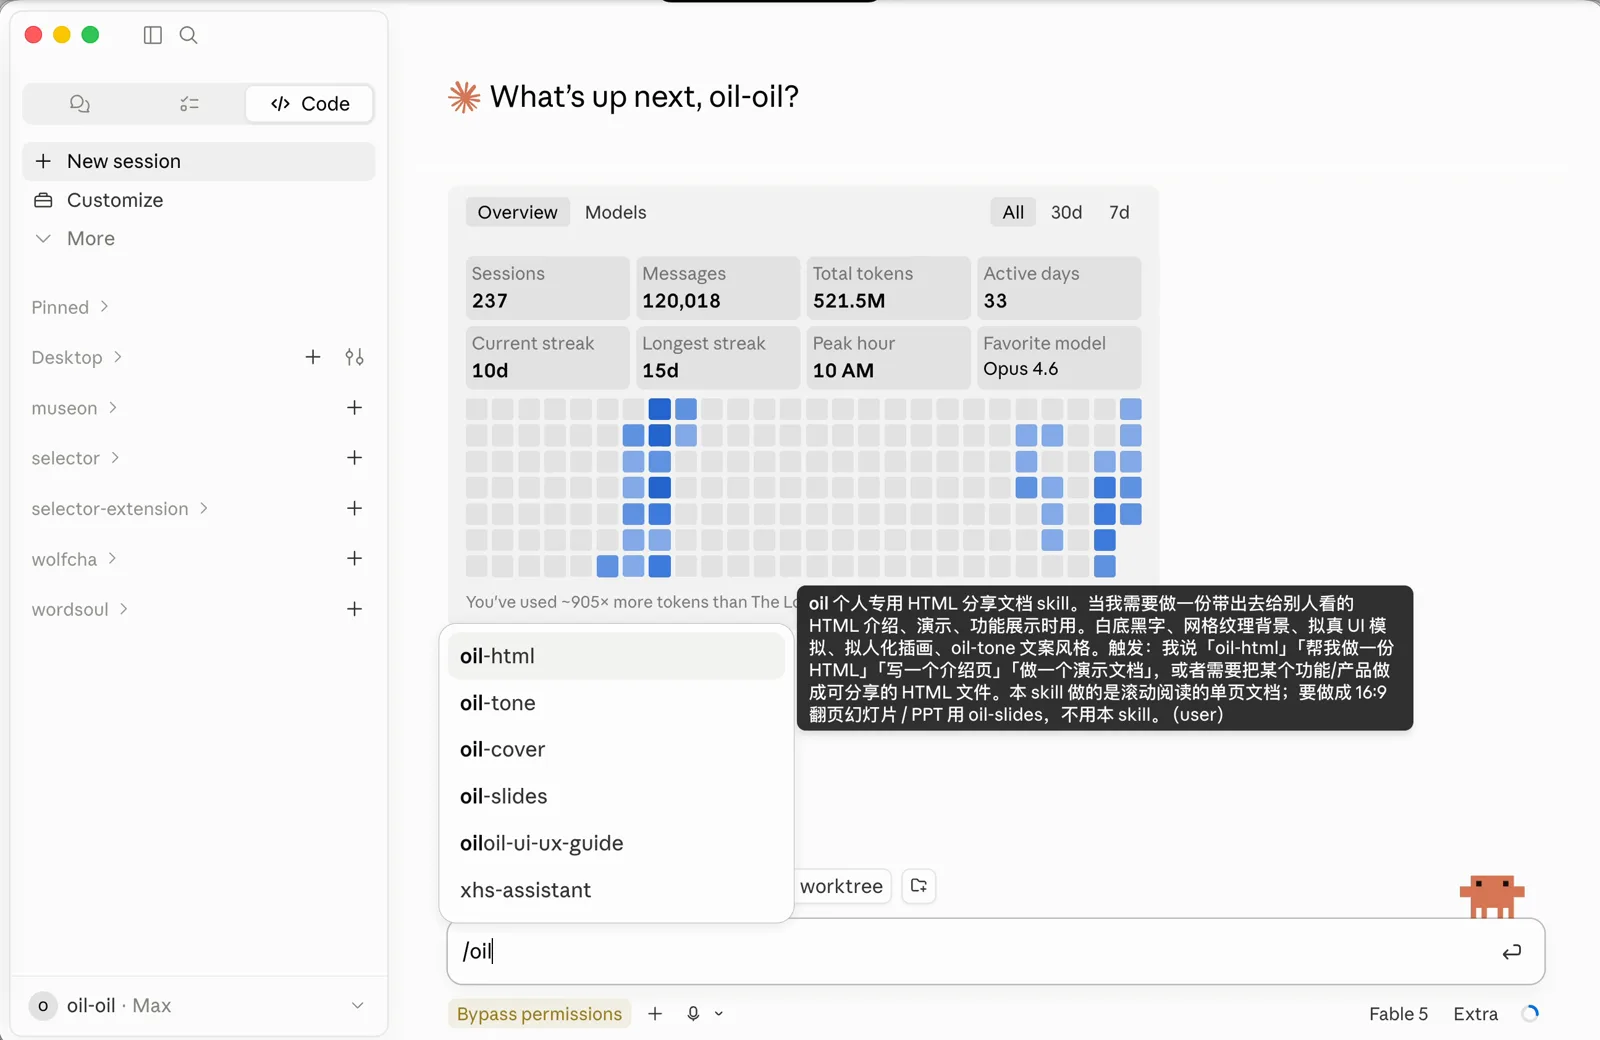
Task: Choose the 30d time range
Action: (1066, 212)
